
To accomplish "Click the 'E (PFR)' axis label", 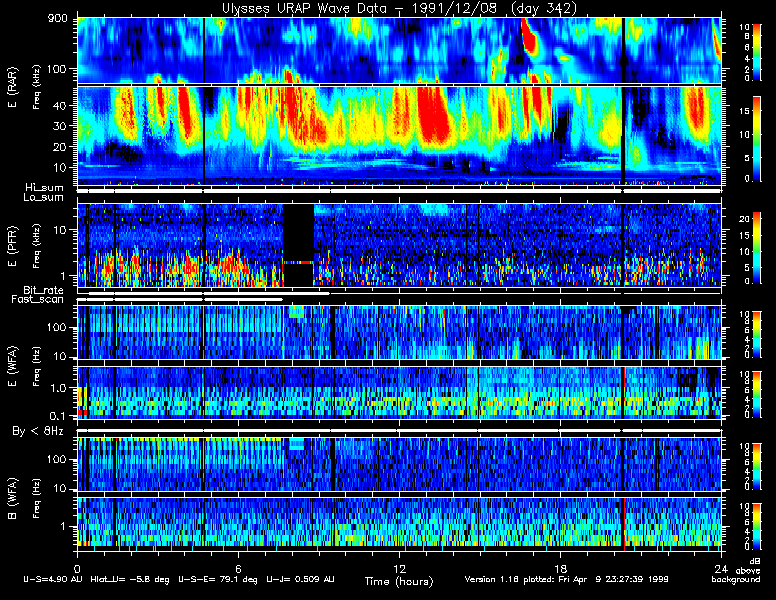I will [12, 246].
